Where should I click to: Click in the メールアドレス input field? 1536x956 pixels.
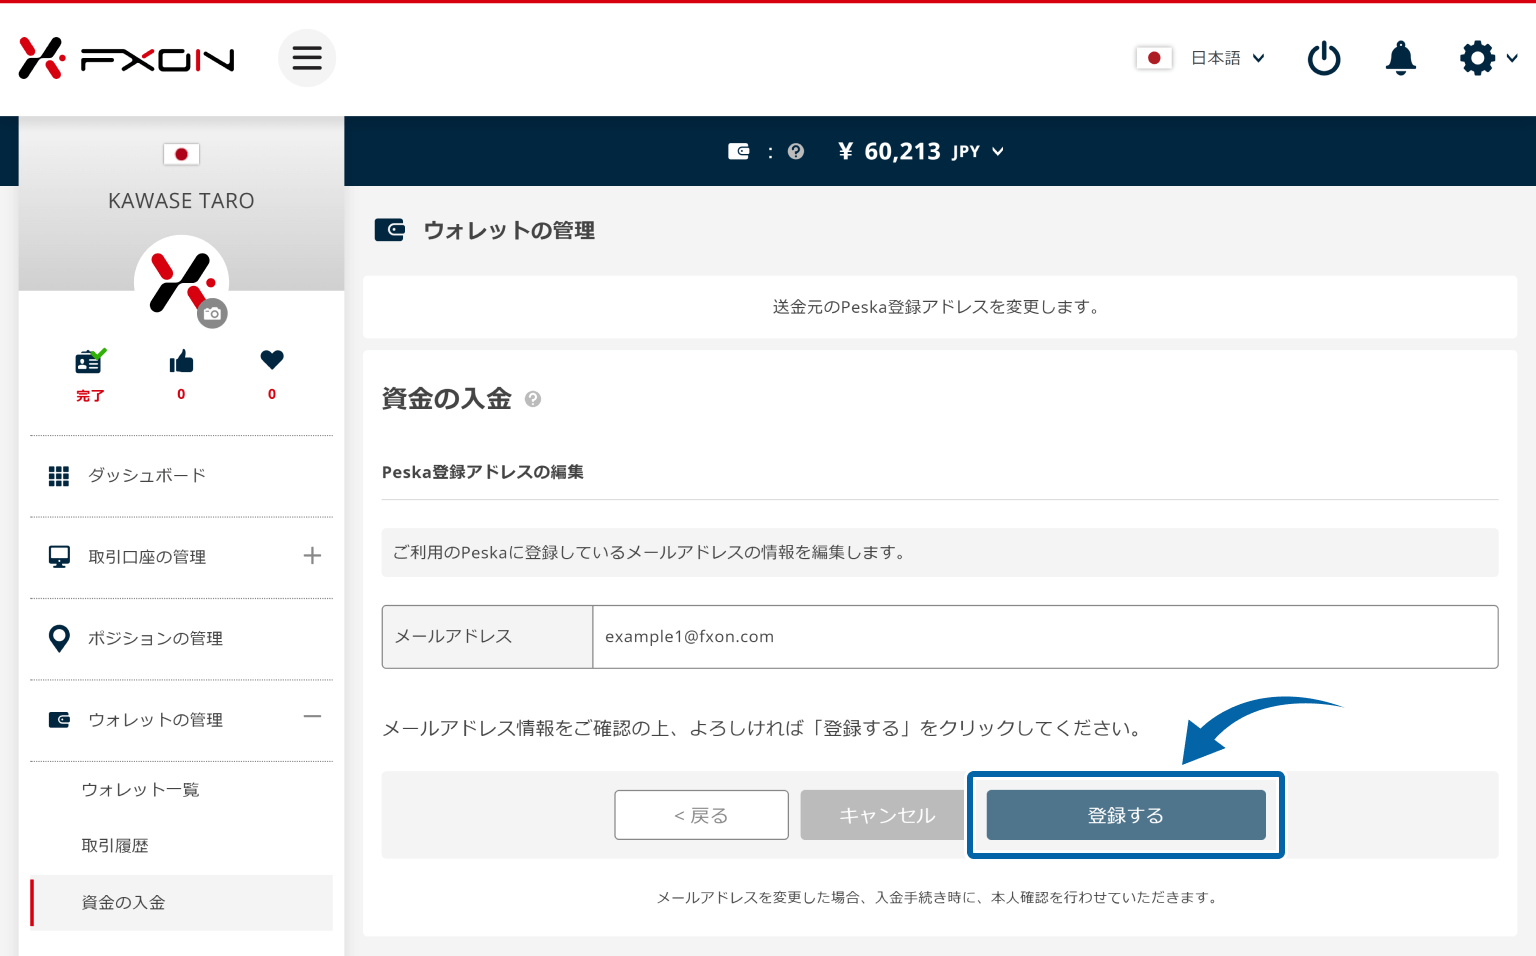point(1044,637)
